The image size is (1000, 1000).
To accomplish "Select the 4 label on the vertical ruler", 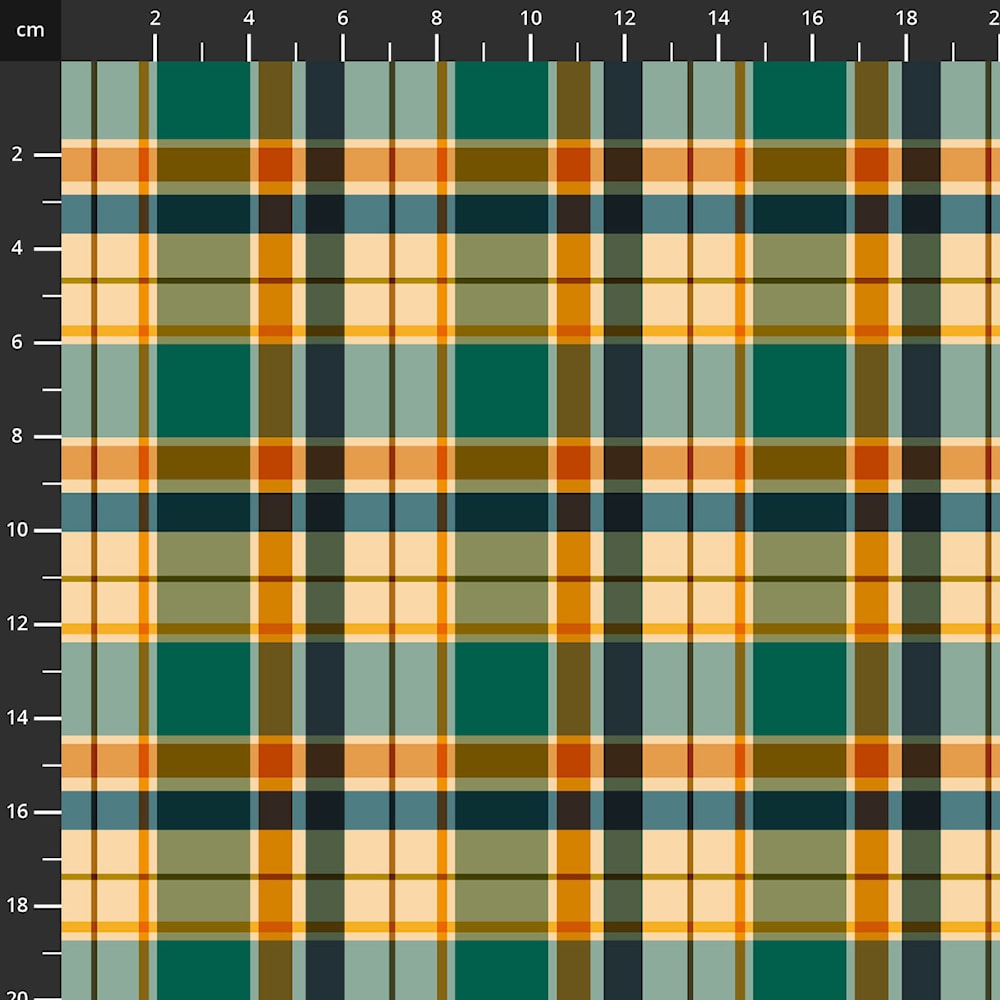I will [18, 249].
